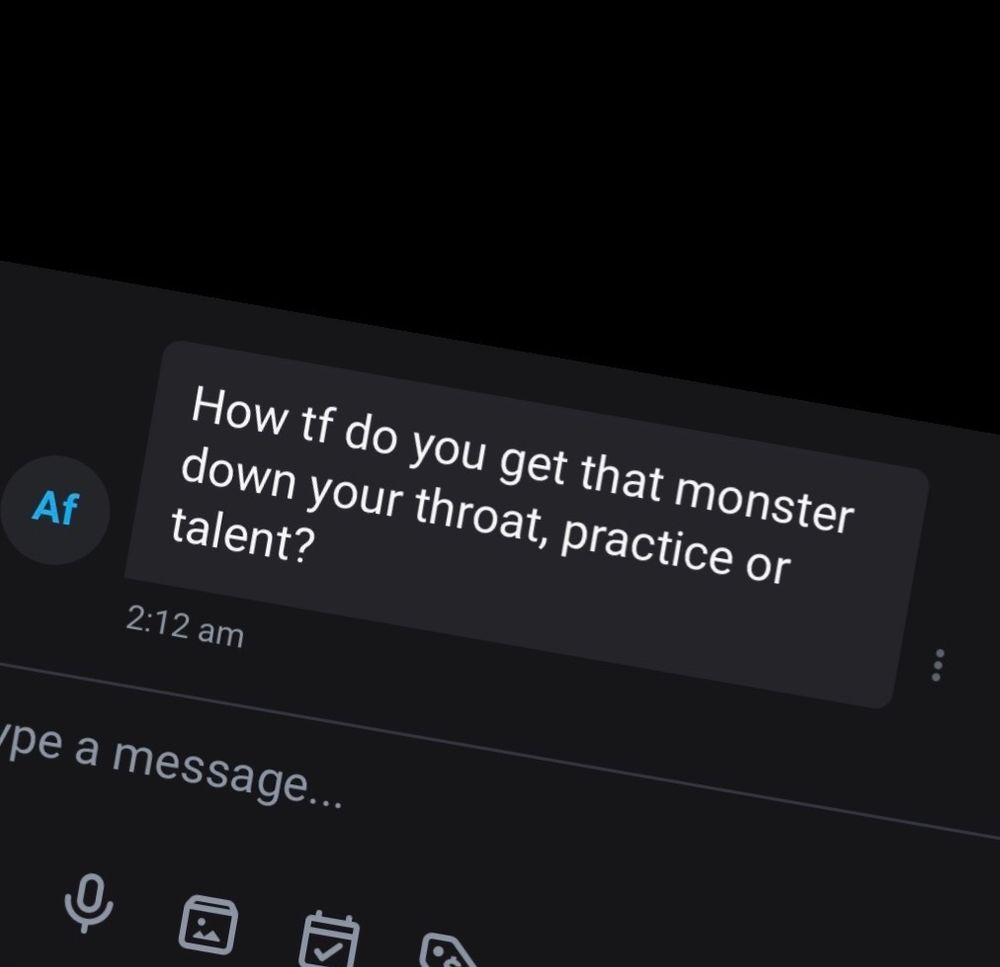
Task: Open the Af user avatar profile
Action: [x=55, y=510]
